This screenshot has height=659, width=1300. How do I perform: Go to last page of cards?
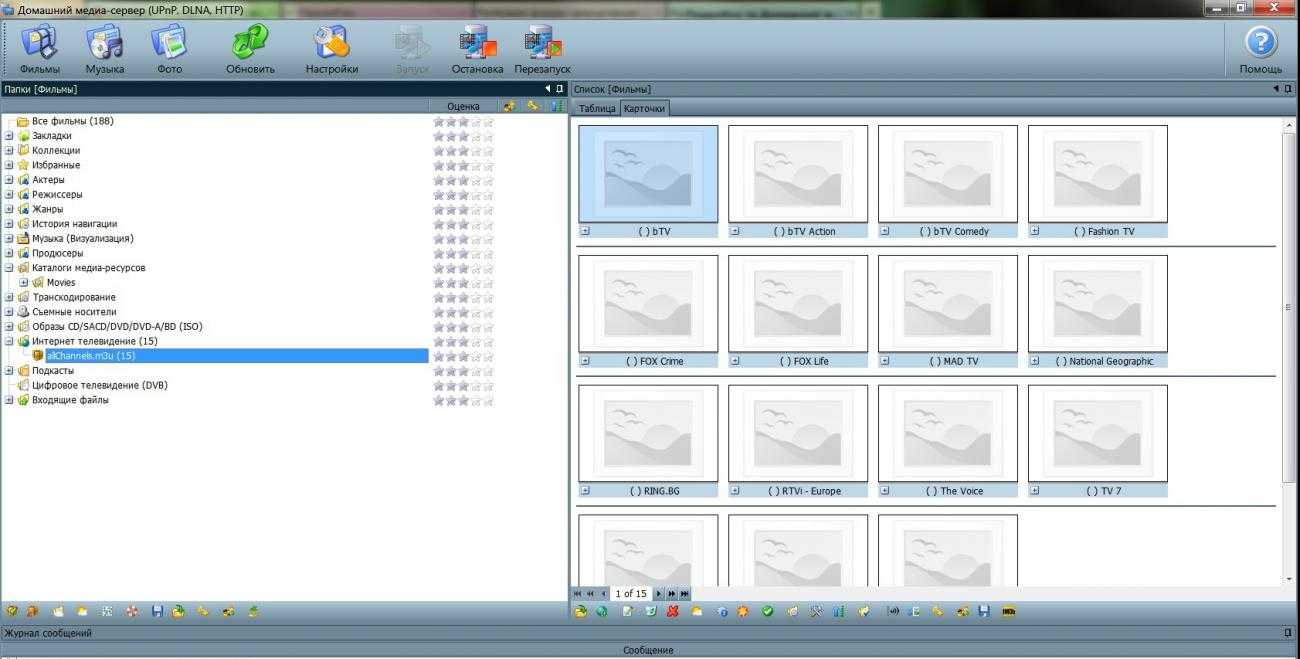click(684, 593)
